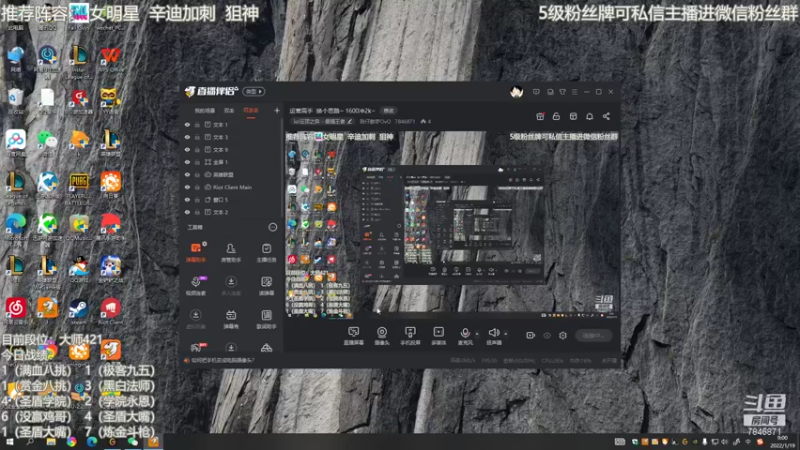Click room number 7846871 in header
Screen dimensions: 800x450
pyautogui.click(x=405, y=121)
